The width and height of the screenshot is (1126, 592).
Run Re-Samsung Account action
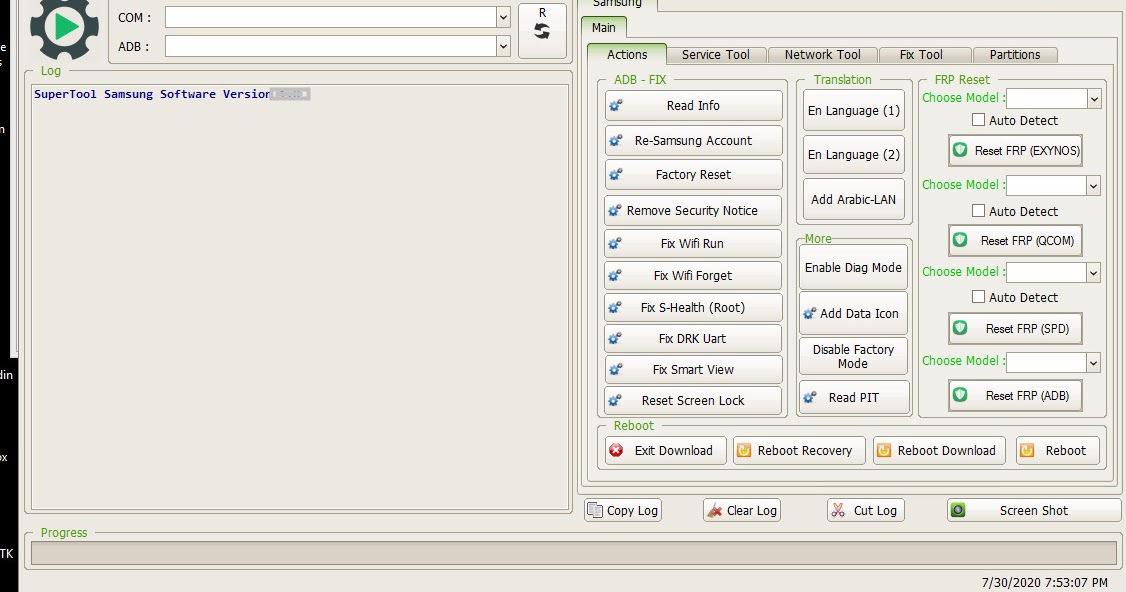click(693, 141)
